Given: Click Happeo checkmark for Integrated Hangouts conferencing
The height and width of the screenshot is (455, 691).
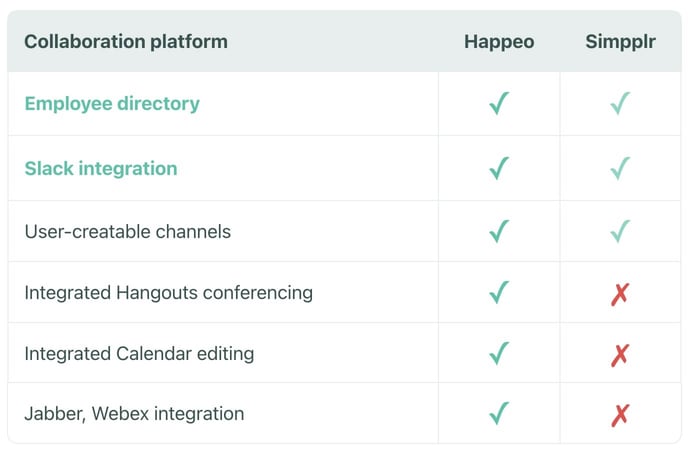Looking at the screenshot, I should pos(499,293).
